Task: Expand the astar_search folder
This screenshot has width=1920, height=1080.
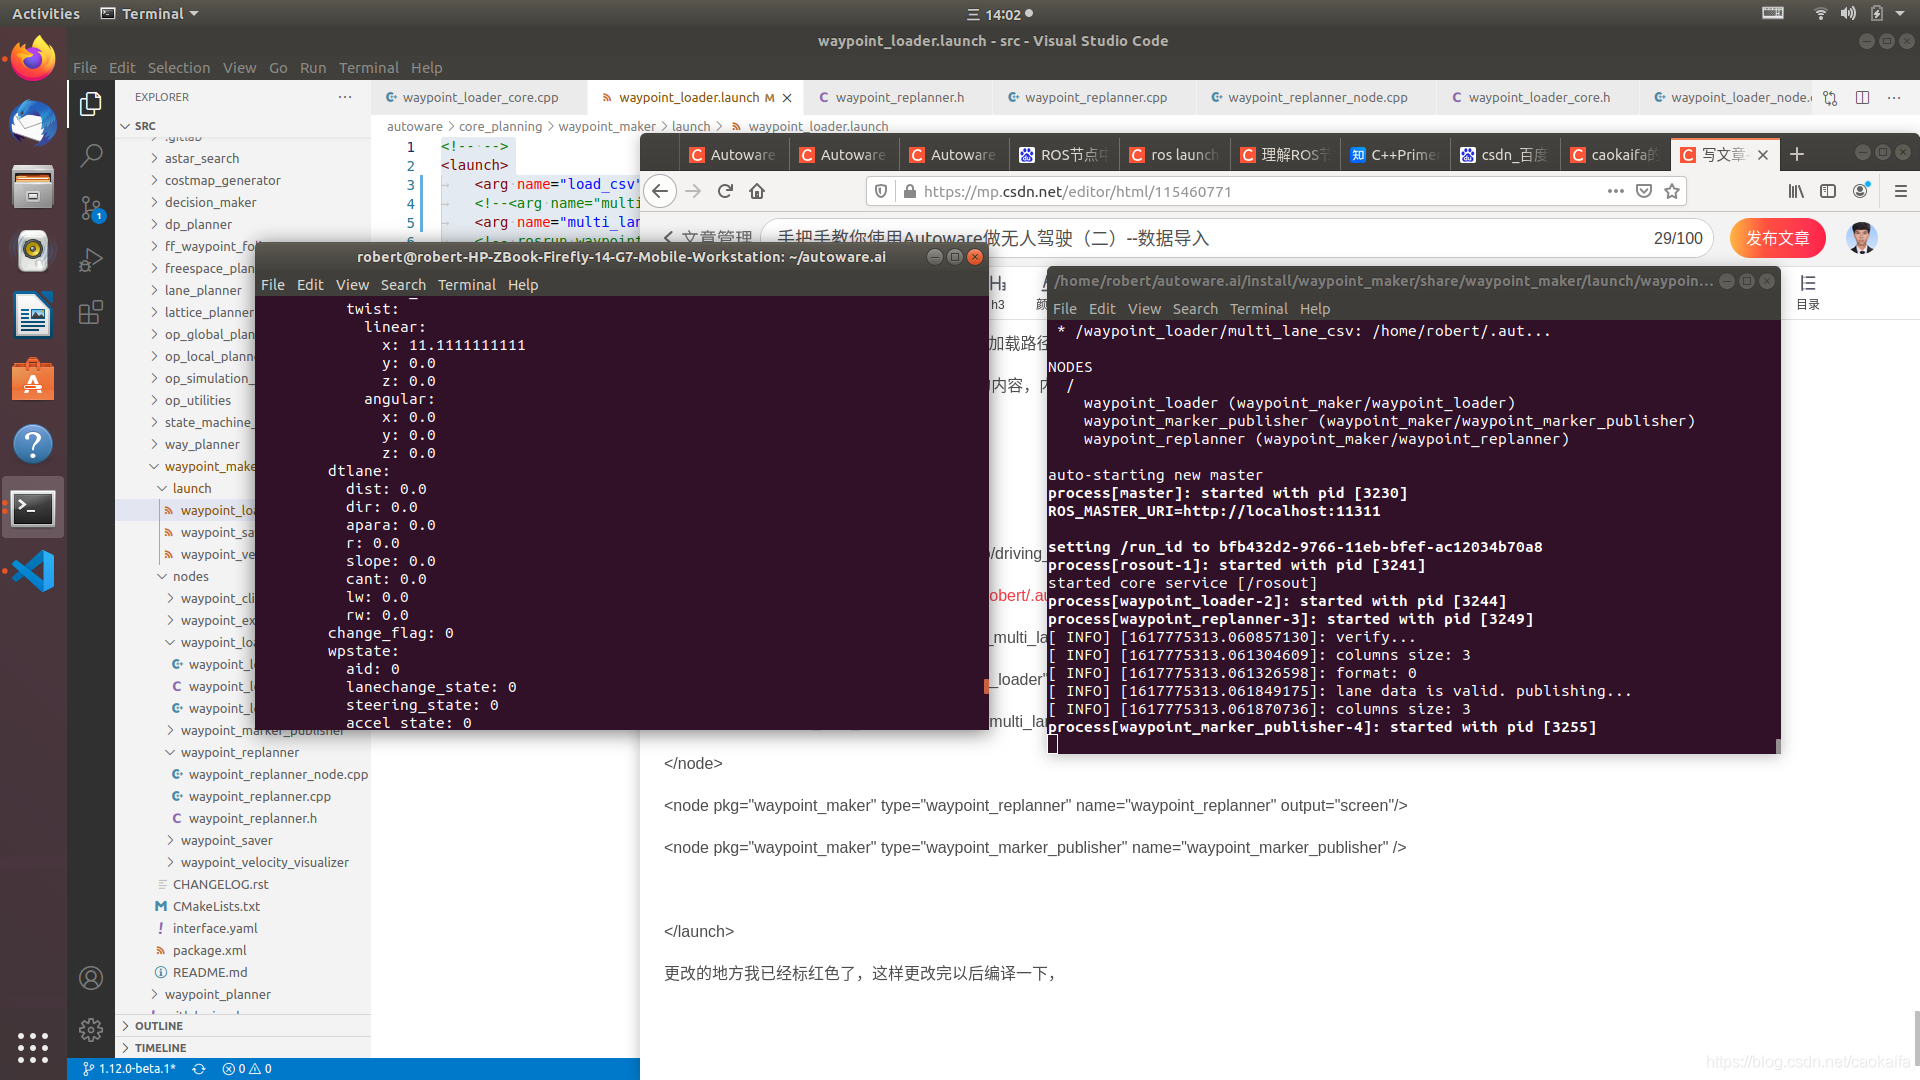Action: click(x=201, y=158)
